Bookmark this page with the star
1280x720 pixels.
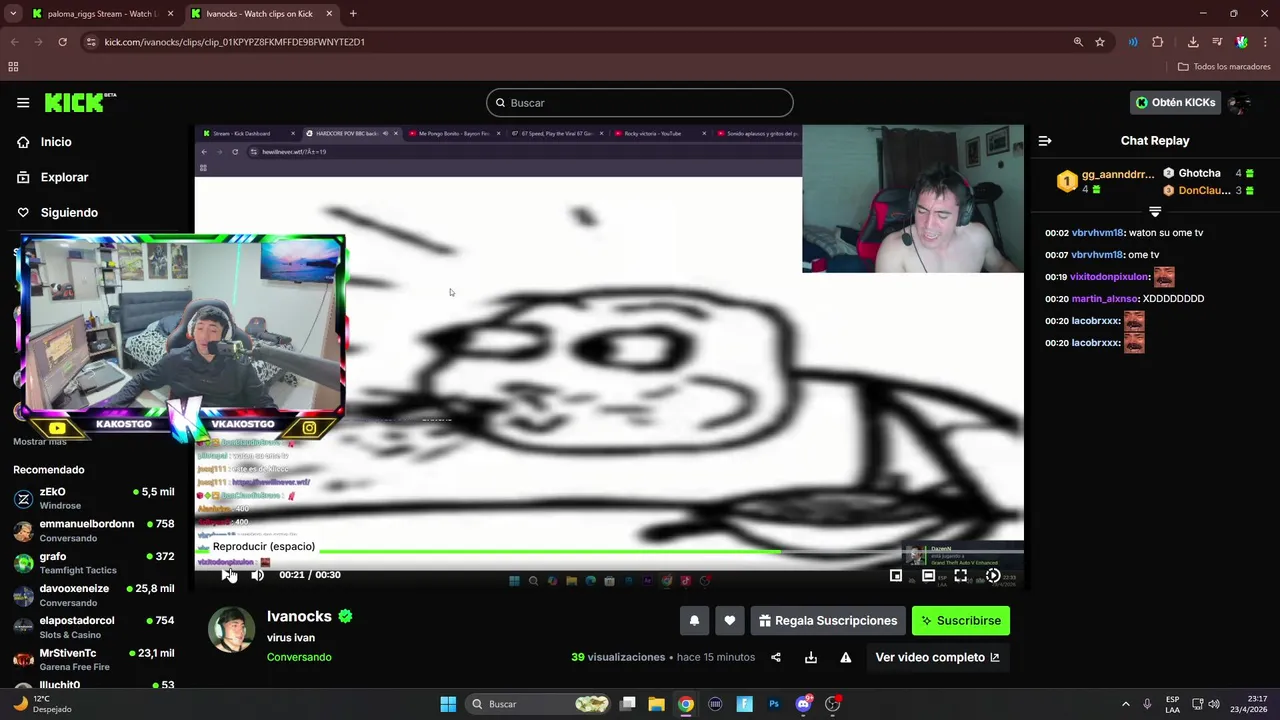click(1100, 42)
